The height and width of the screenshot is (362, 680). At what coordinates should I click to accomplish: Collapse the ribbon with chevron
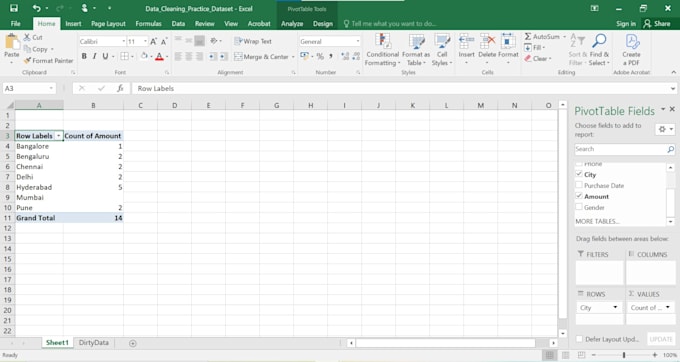(673, 72)
